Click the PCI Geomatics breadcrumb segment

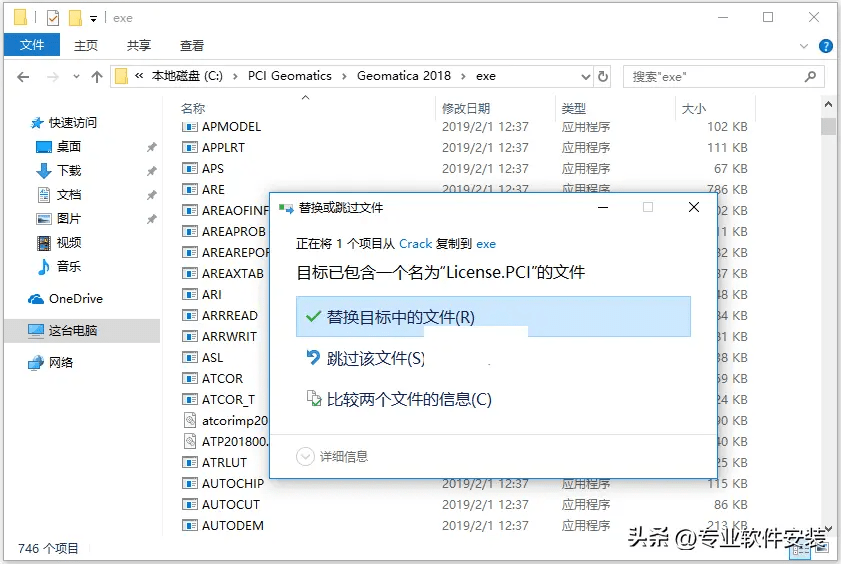click(x=290, y=76)
